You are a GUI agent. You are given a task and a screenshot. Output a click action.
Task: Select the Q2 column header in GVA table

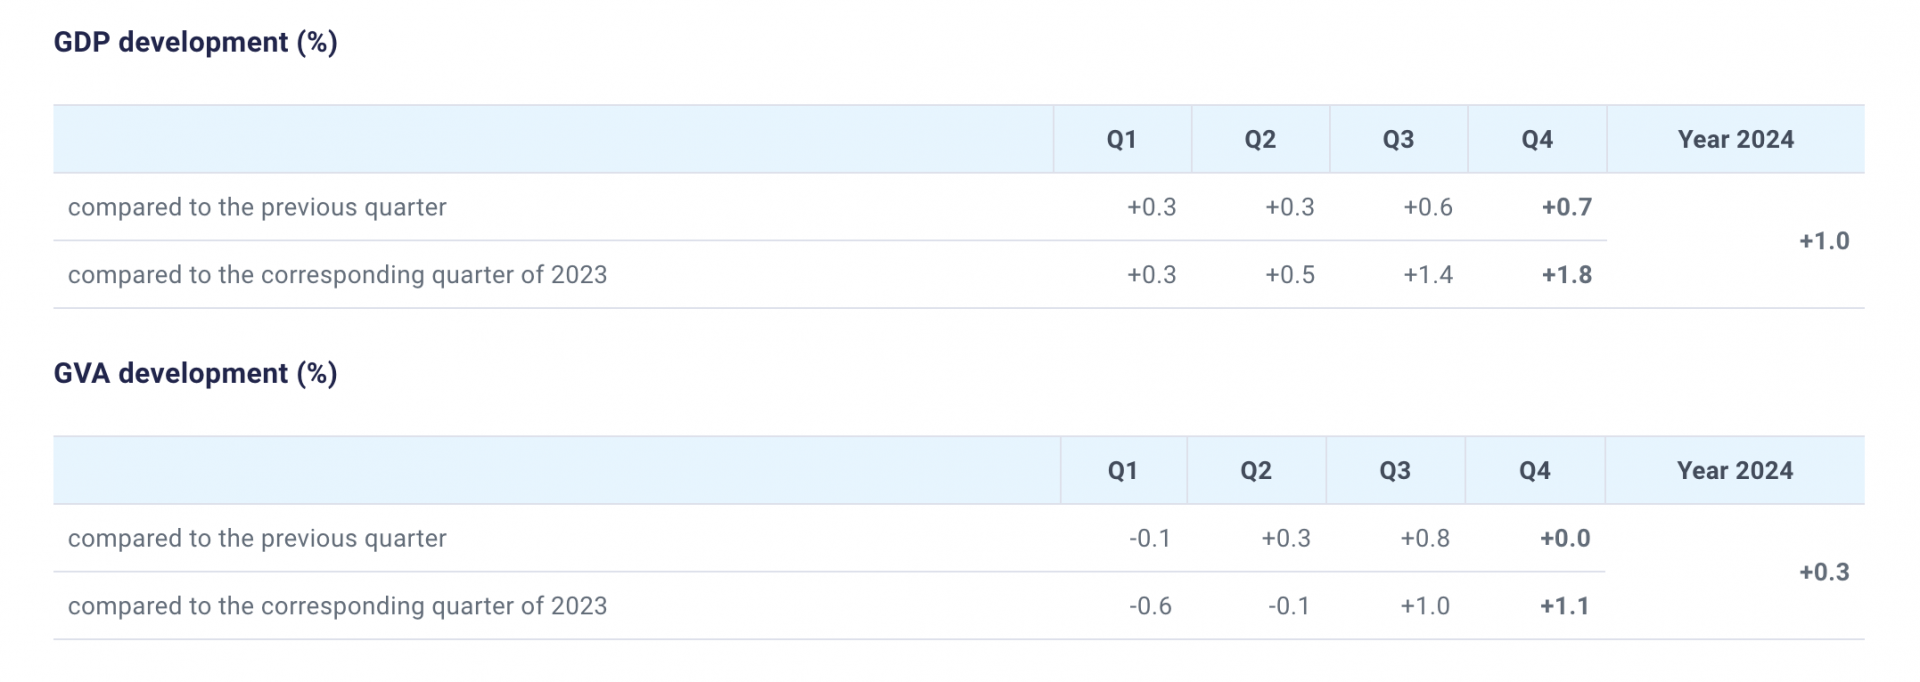(x=1256, y=471)
